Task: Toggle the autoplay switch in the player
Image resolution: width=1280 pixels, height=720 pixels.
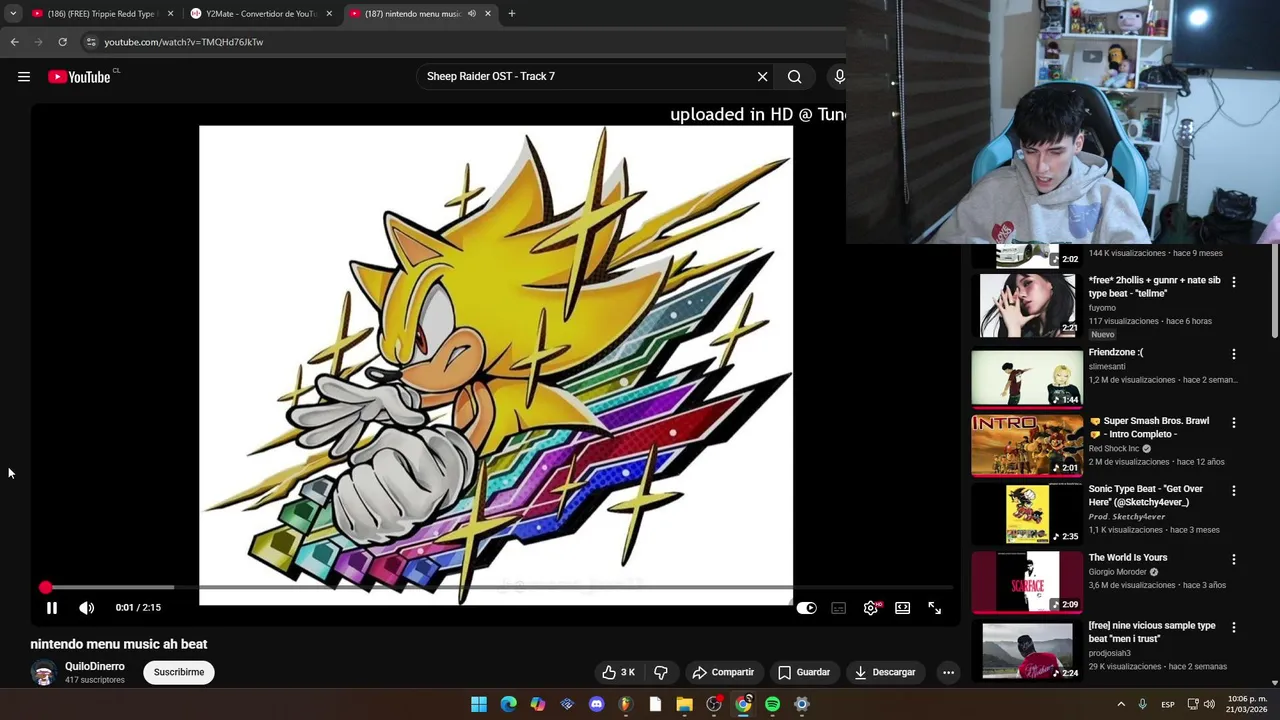Action: pos(806,608)
